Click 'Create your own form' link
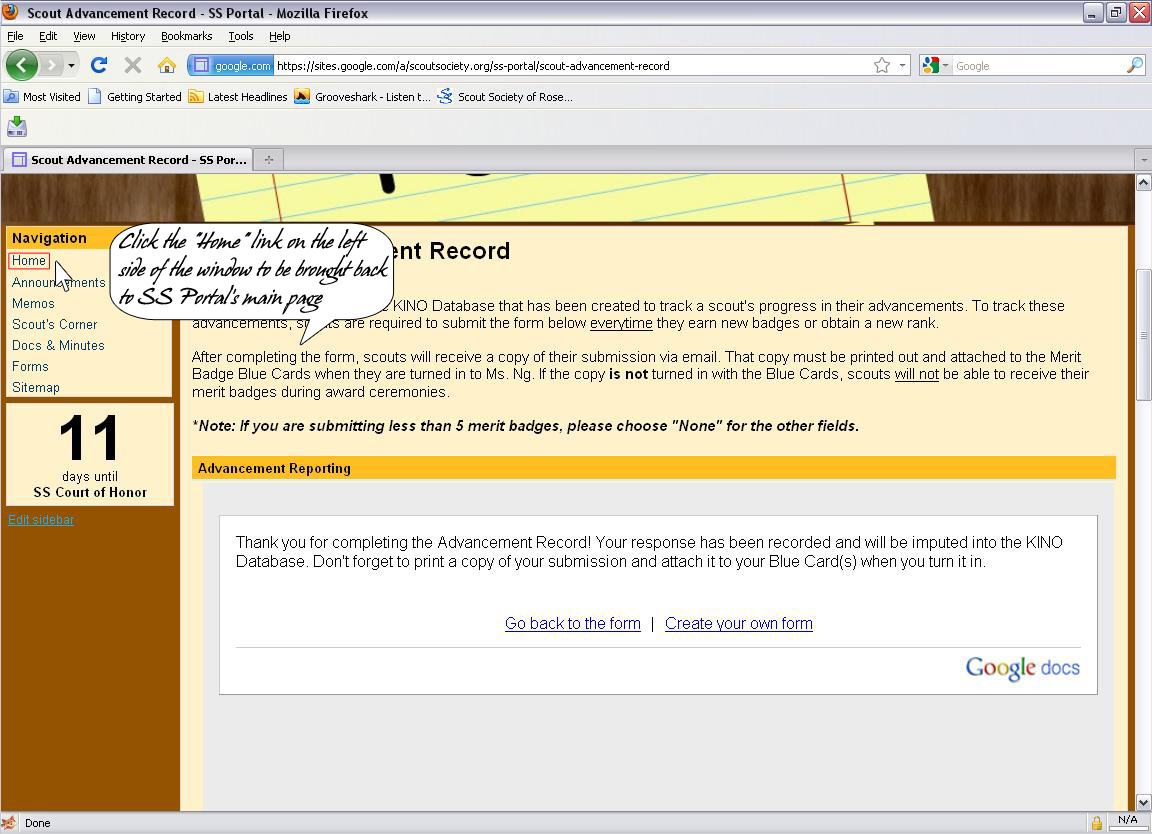Screen dimensions: 1152x834 pyautogui.click(x=738, y=624)
